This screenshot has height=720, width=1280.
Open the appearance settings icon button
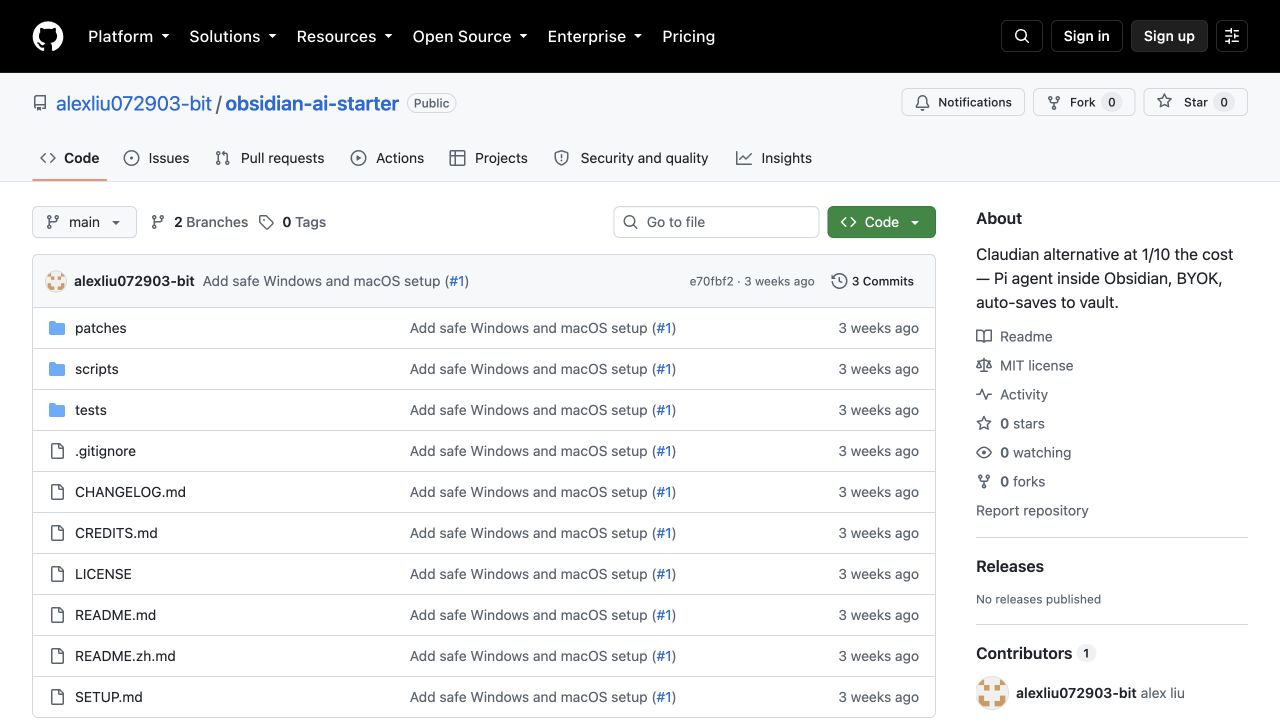pyautogui.click(x=1232, y=36)
